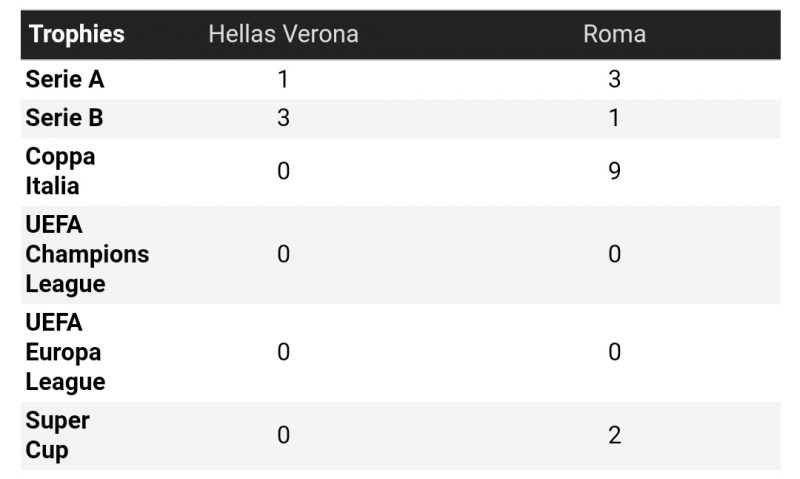Select Hellas Verona's Serie B value
800x479 pixels.
coord(283,118)
